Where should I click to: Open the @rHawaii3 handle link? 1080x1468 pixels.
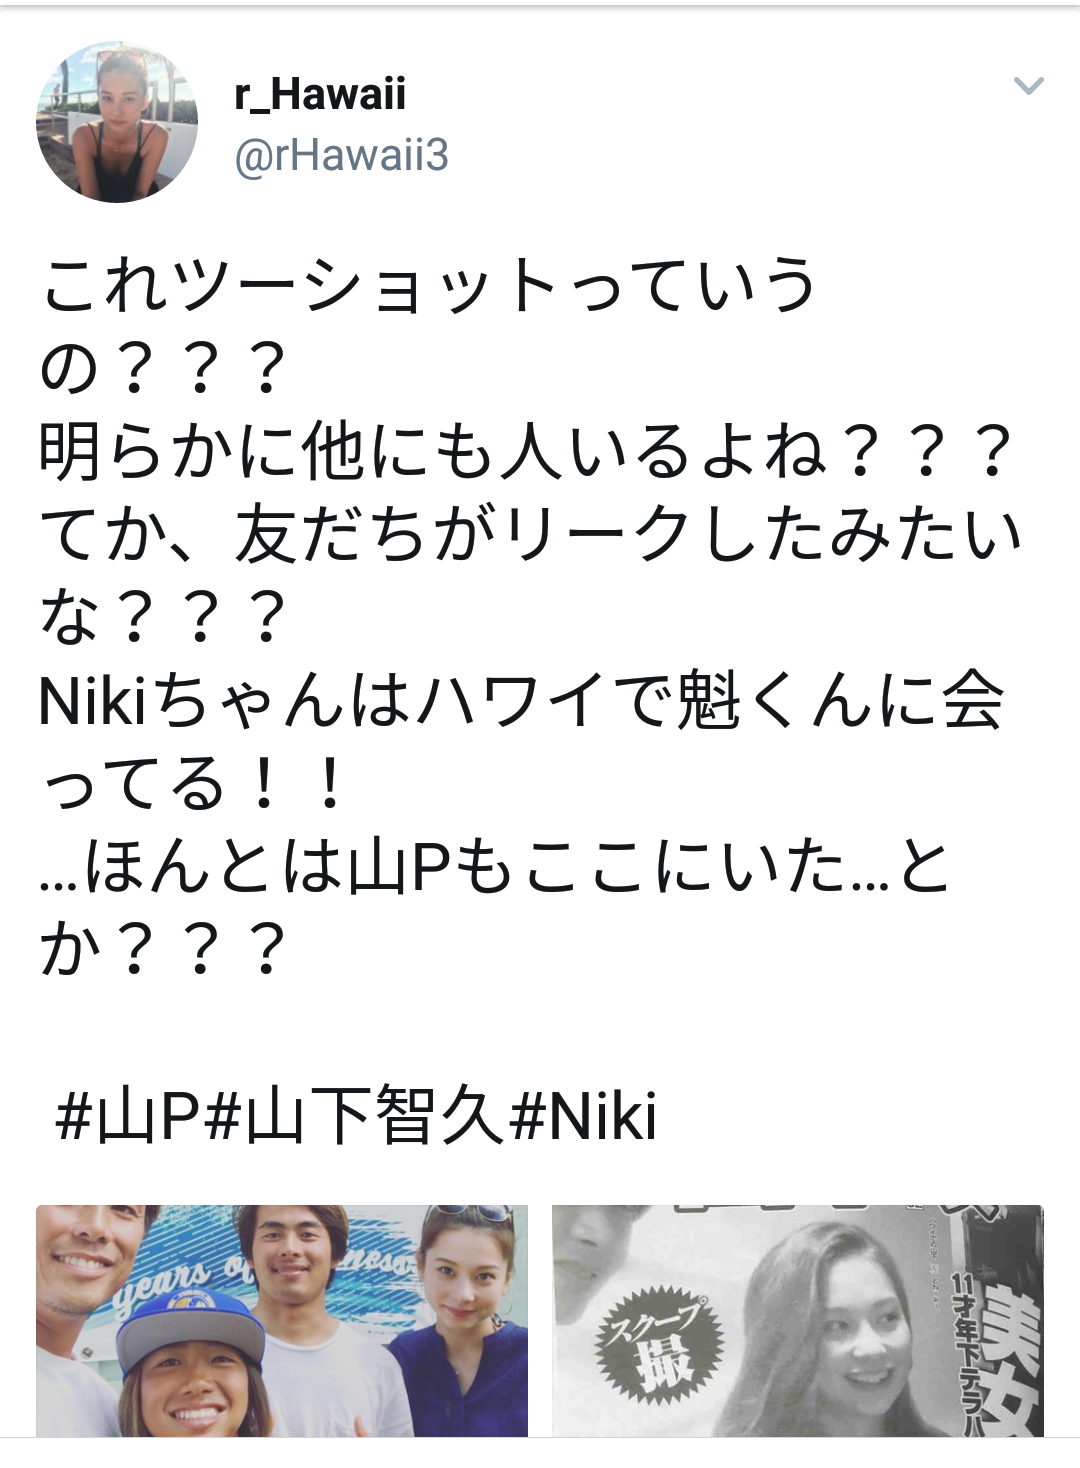[341, 156]
